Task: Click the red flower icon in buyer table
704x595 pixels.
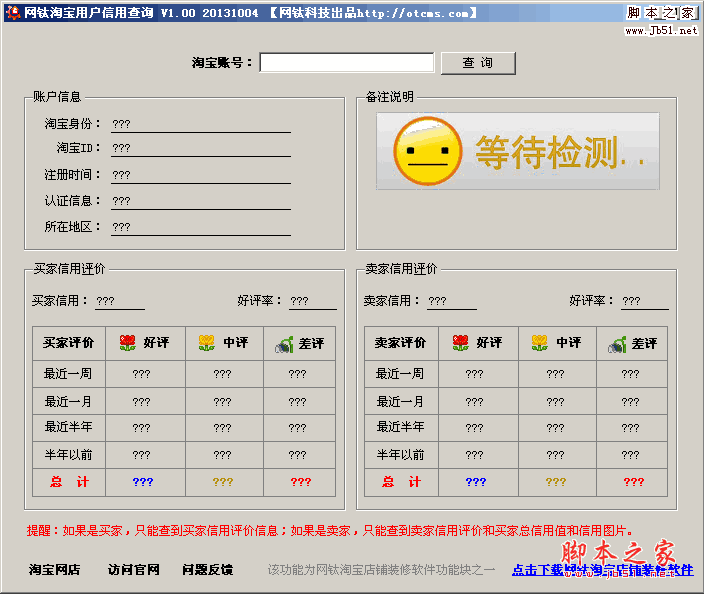Action: pos(128,343)
